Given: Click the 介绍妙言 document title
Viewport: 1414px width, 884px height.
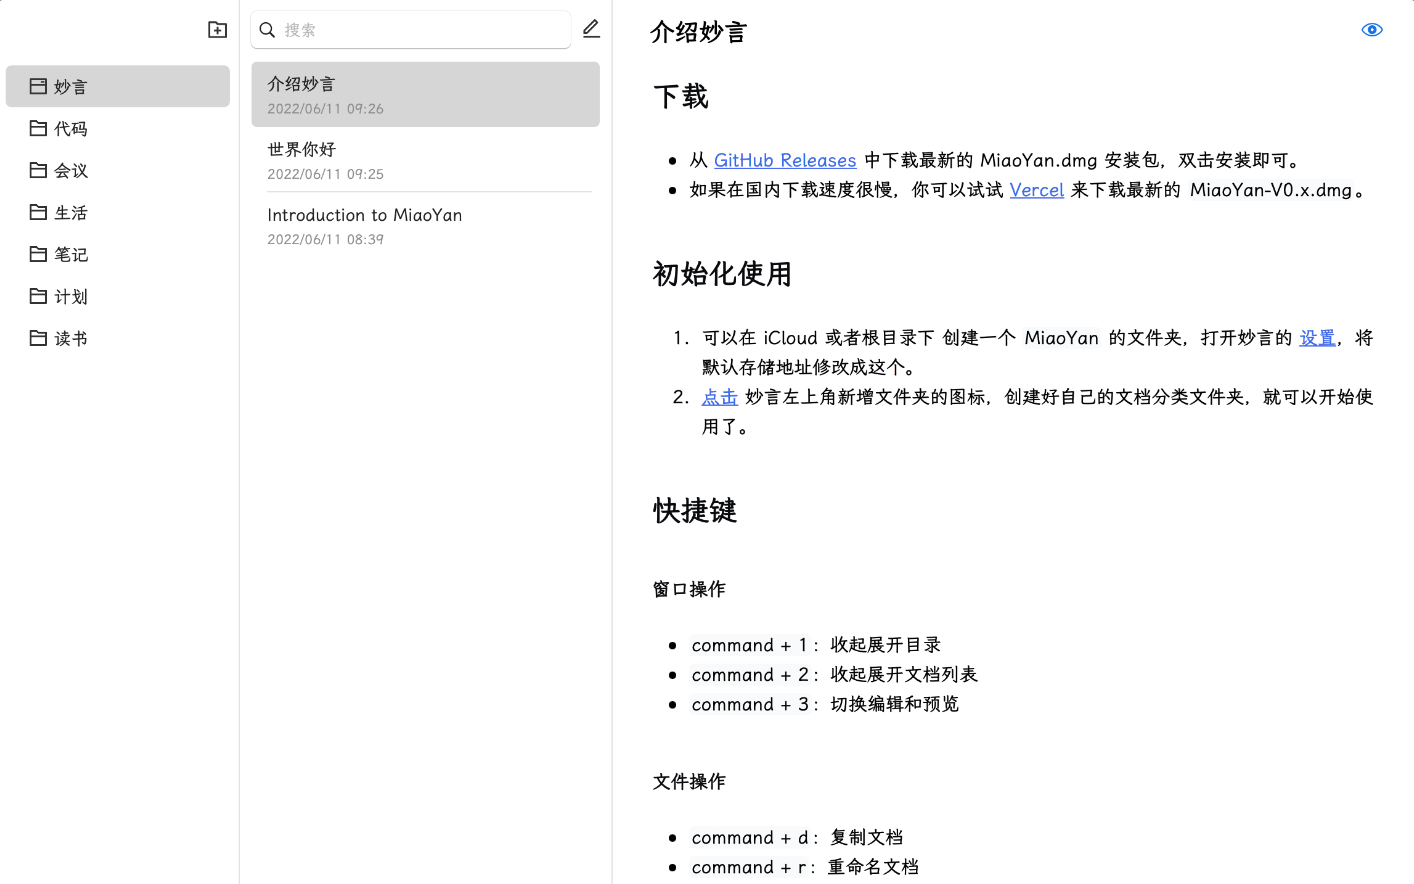Looking at the screenshot, I should [x=698, y=32].
